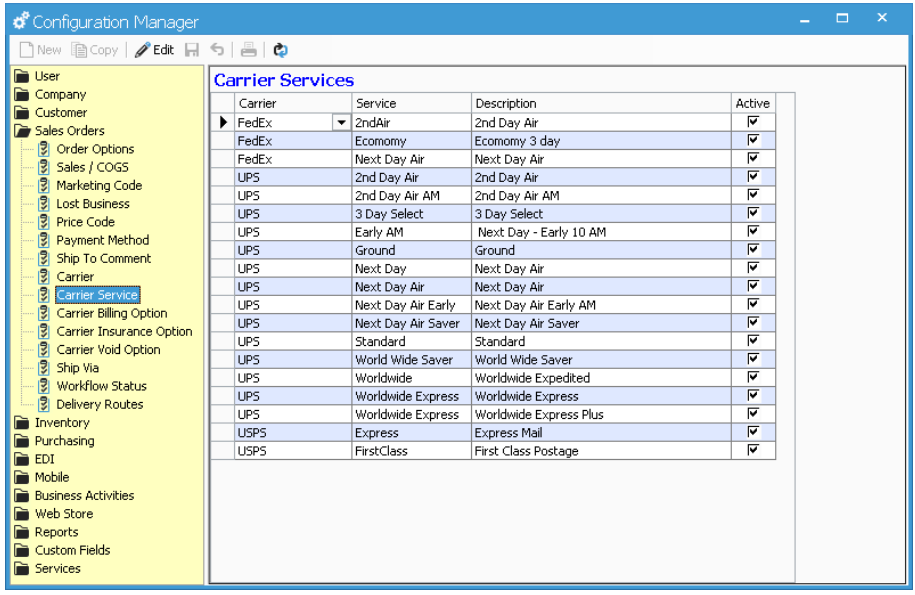Click the USPS carrier cell for Express
The image size is (915, 595).
pos(293,433)
